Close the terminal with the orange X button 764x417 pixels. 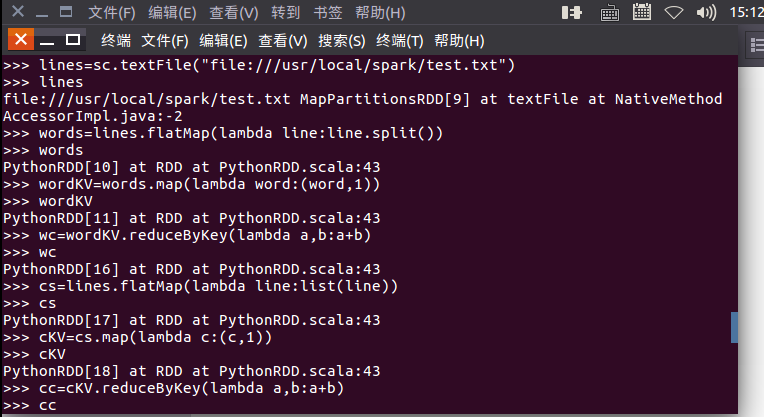[x=17, y=40]
